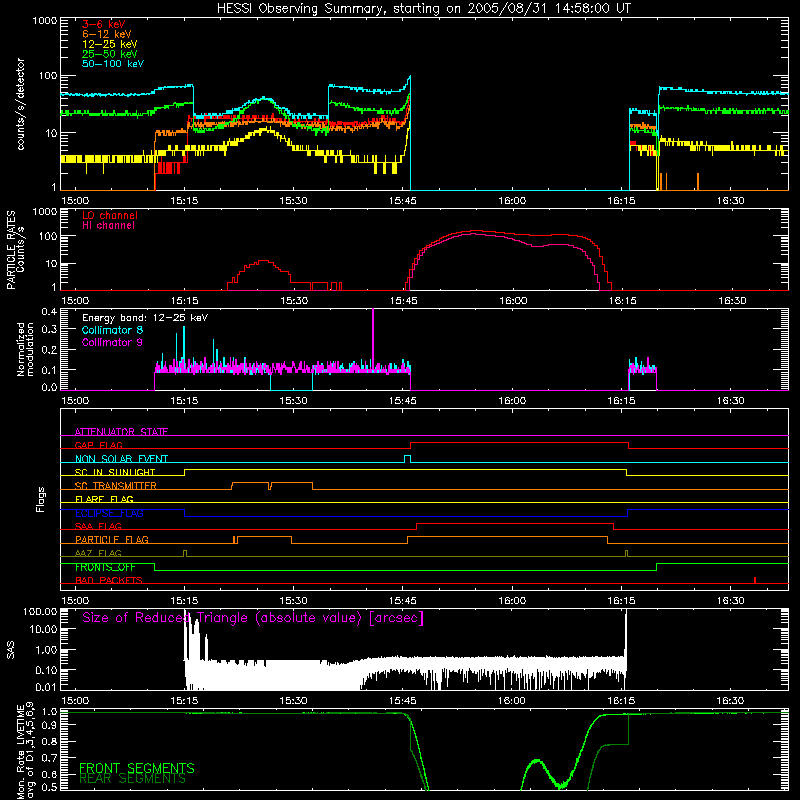
Task: Click the 15:00 tick label under the SAS plot
Action: [x=75, y=701]
